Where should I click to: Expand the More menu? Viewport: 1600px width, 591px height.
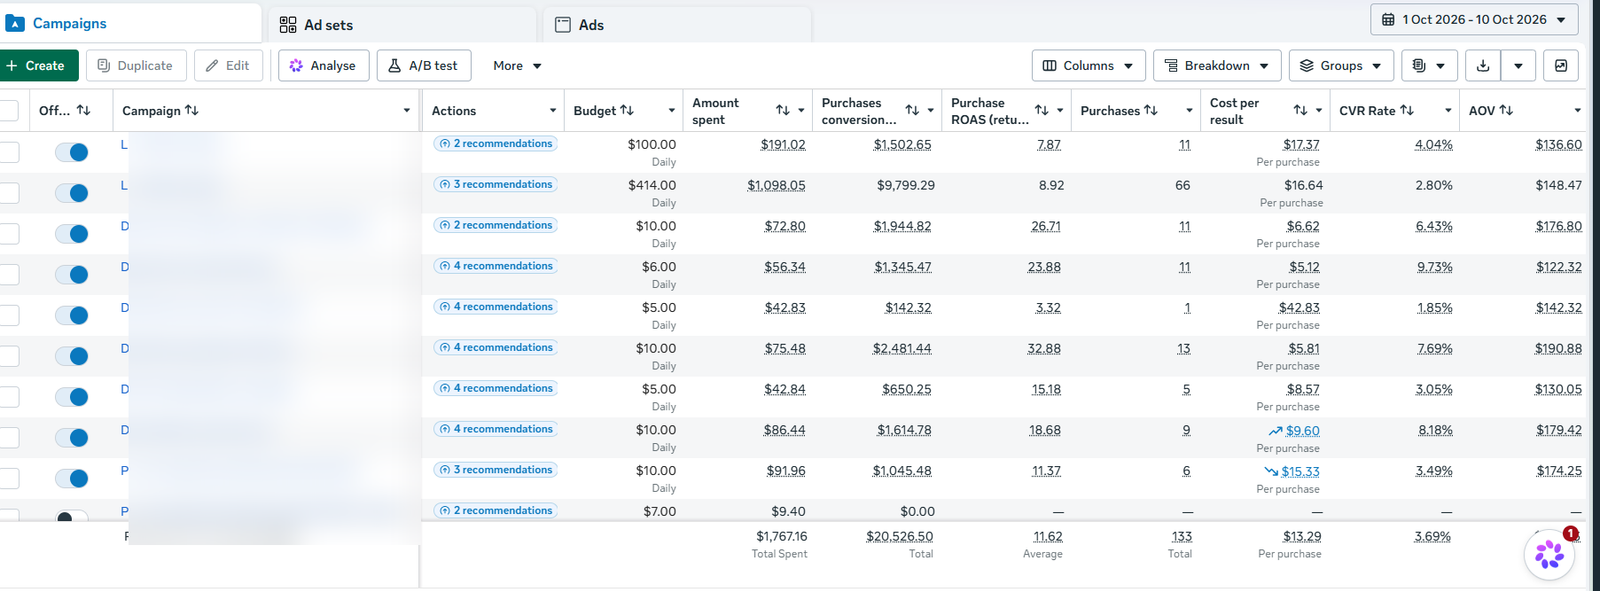click(517, 66)
